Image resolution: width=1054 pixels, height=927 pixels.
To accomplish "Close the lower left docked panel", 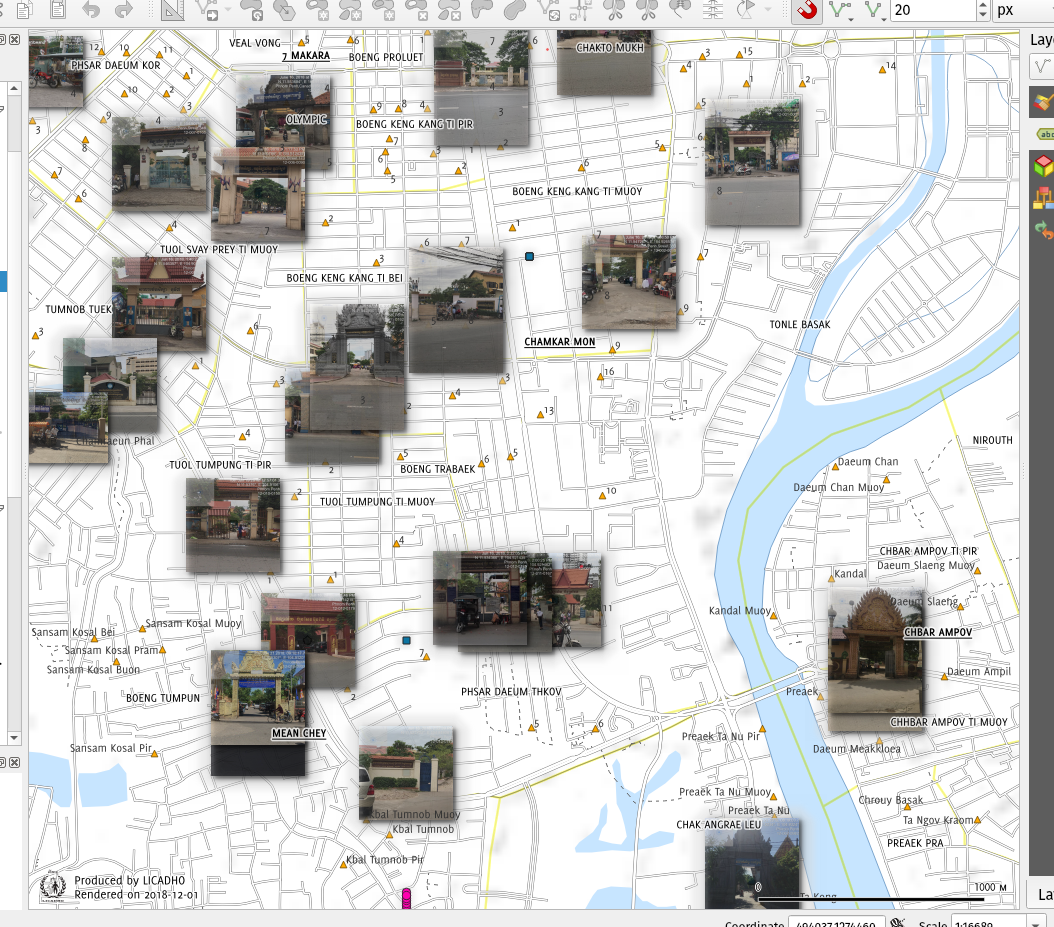I will pos(15,762).
